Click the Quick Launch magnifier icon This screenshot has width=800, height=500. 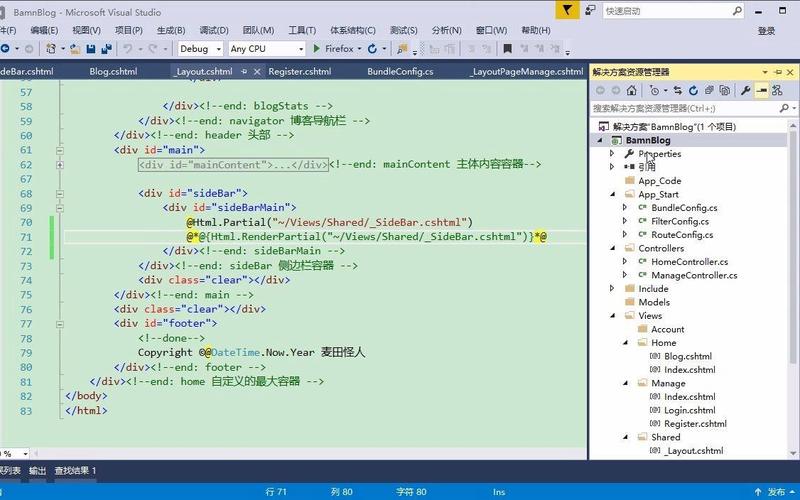pyautogui.click(x=737, y=11)
